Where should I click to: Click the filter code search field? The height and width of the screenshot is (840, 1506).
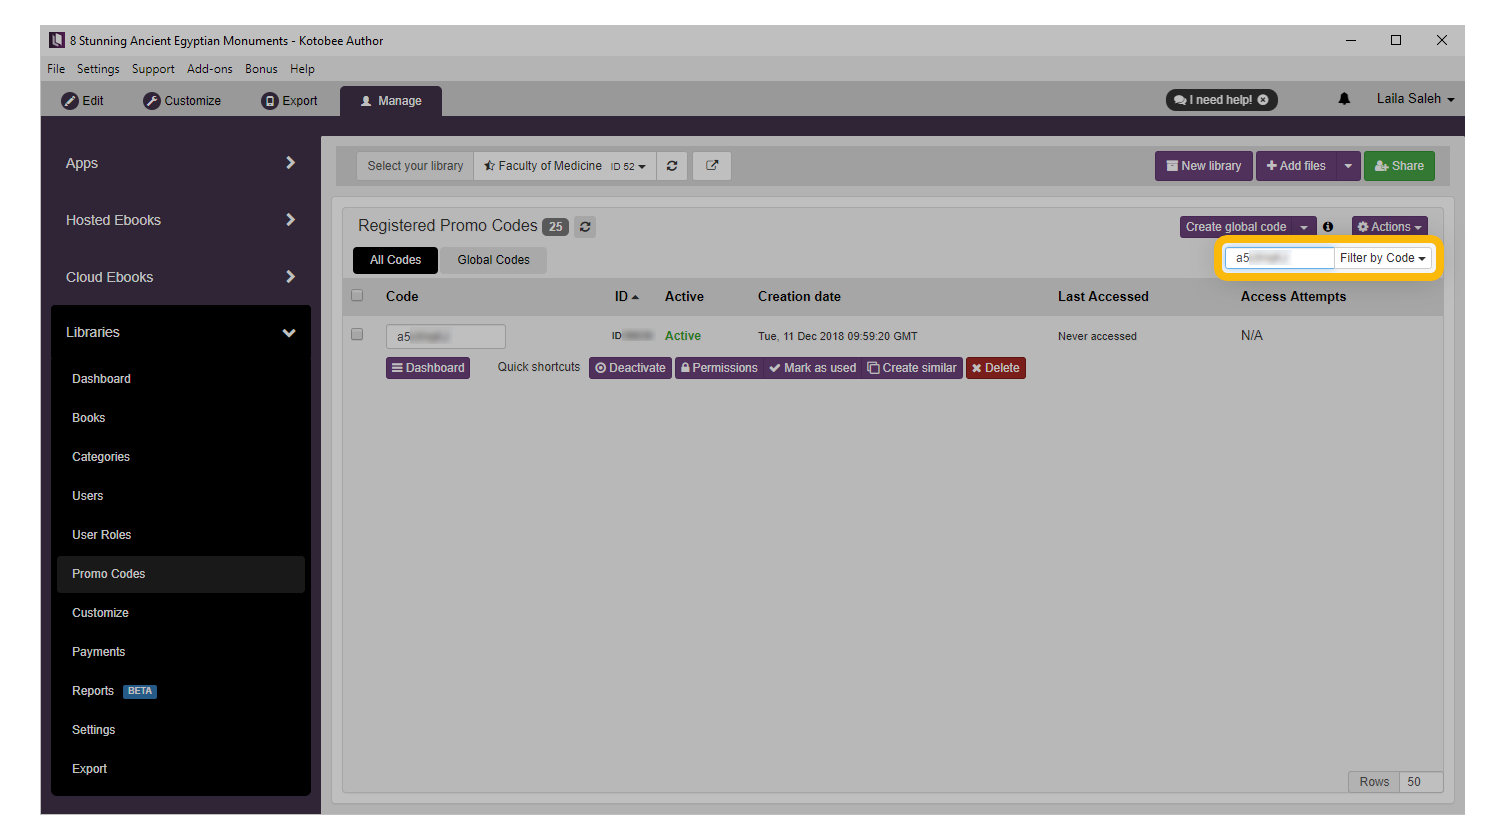click(x=1280, y=258)
